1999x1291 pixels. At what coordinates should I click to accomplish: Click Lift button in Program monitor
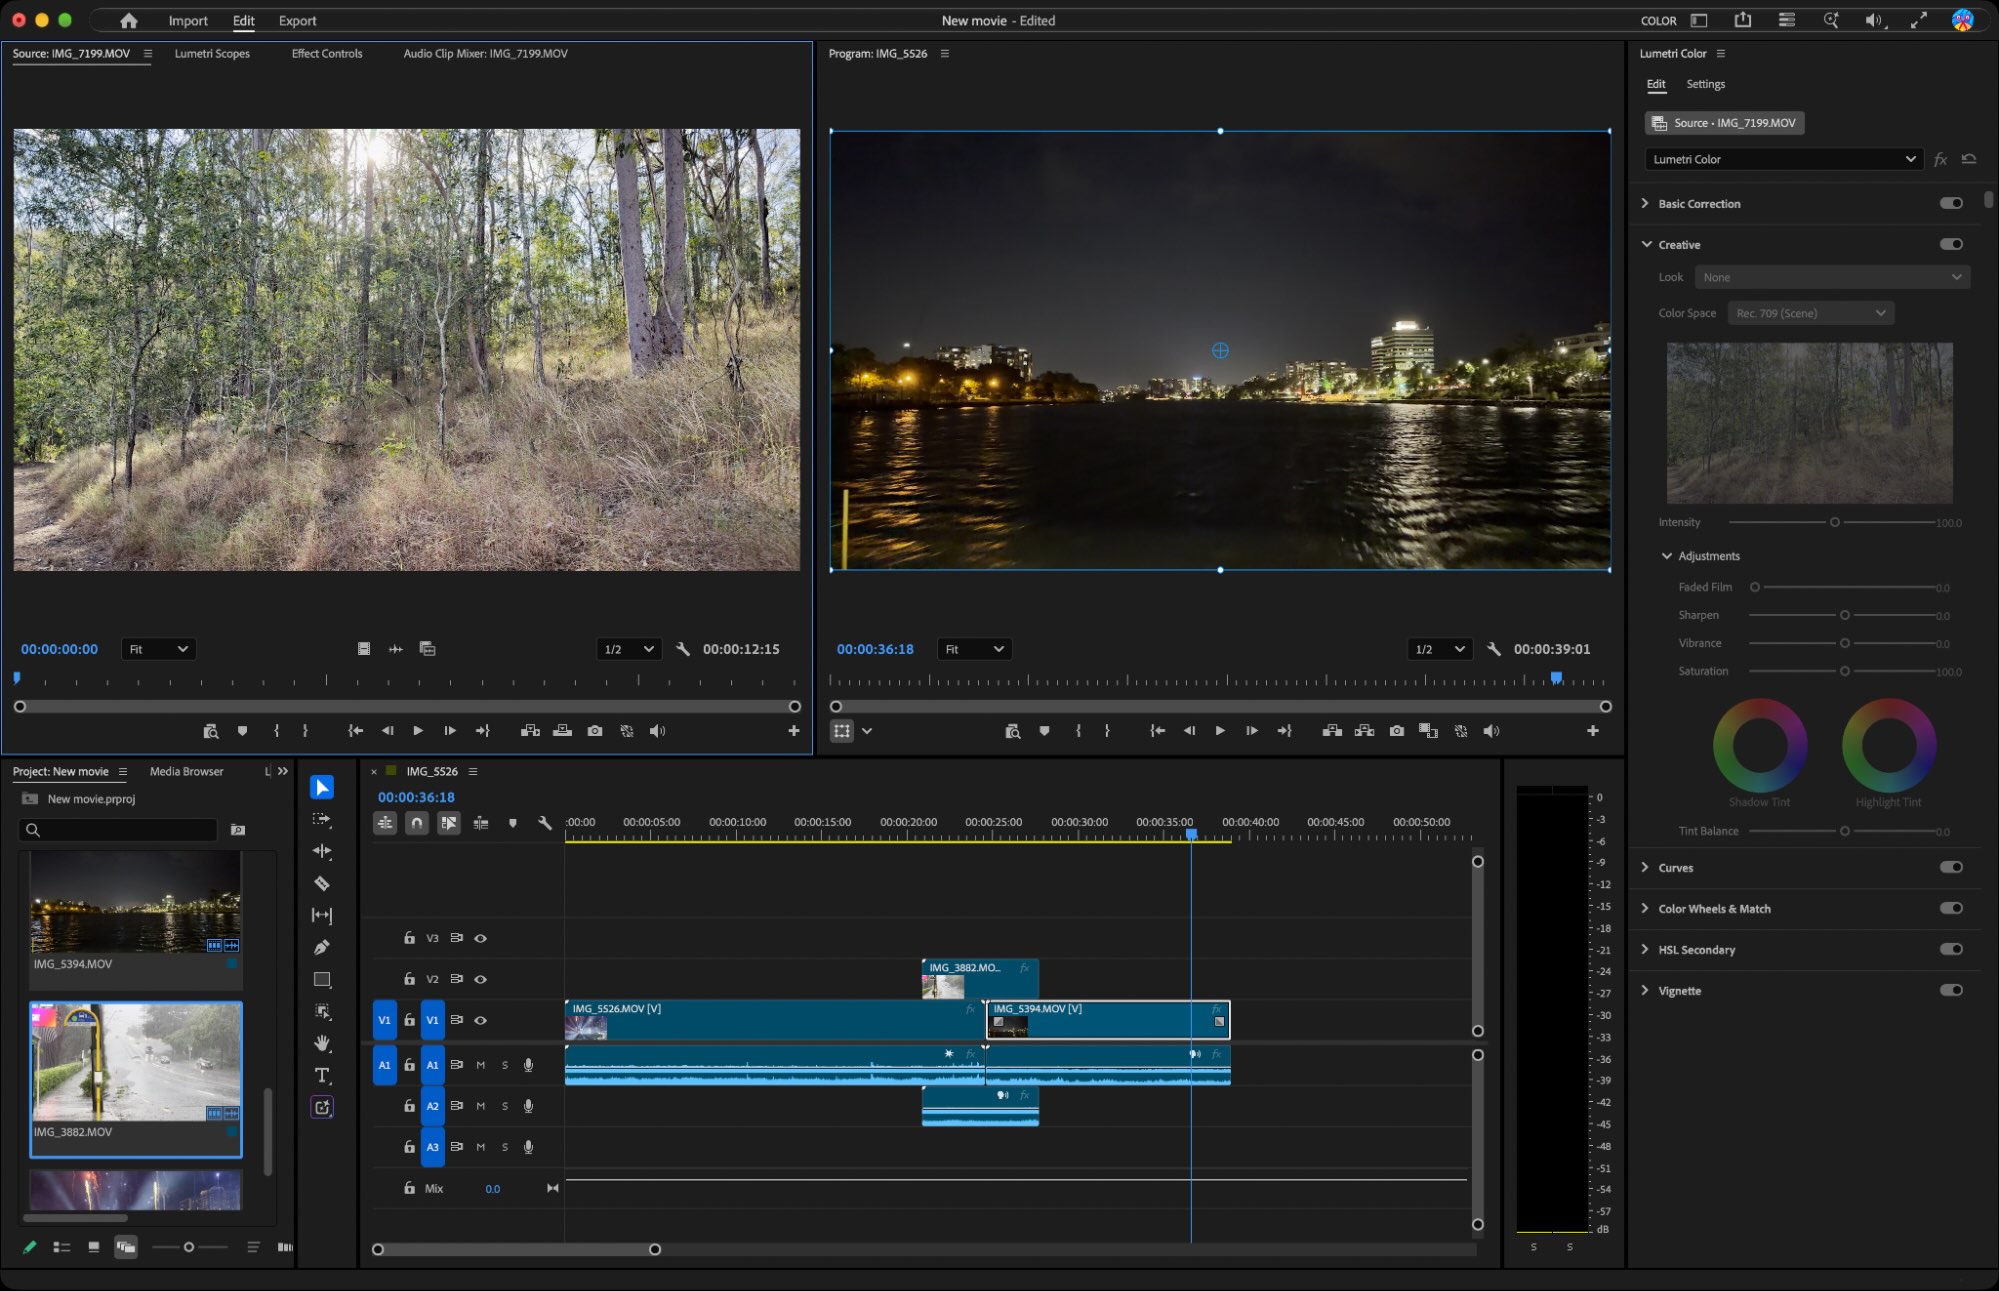point(1332,731)
